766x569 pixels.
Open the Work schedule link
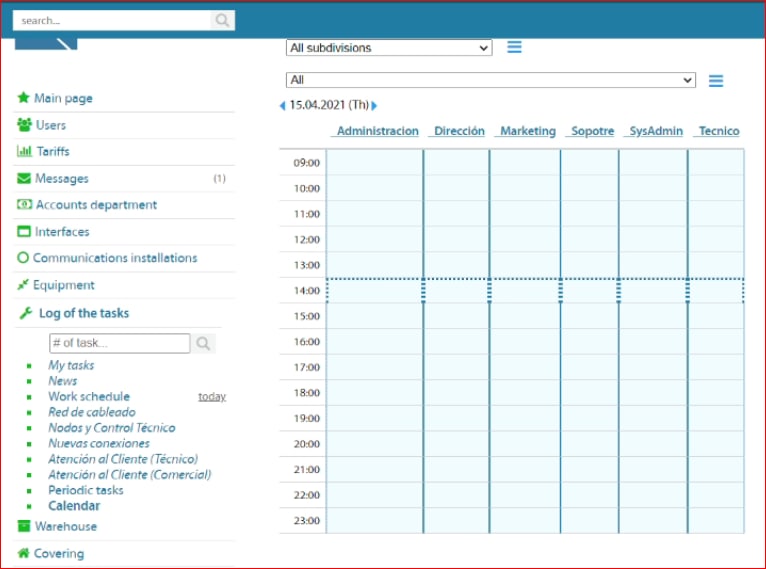(89, 397)
